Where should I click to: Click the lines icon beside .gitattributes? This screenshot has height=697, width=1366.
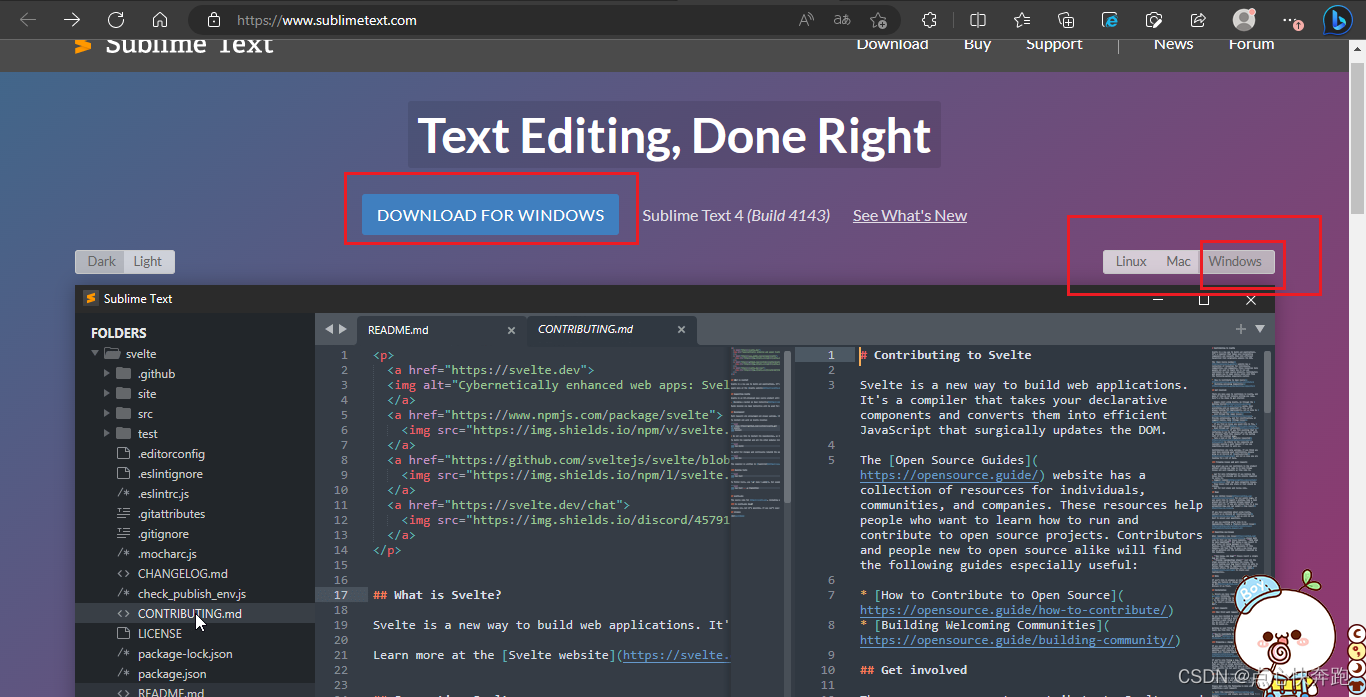point(124,514)
